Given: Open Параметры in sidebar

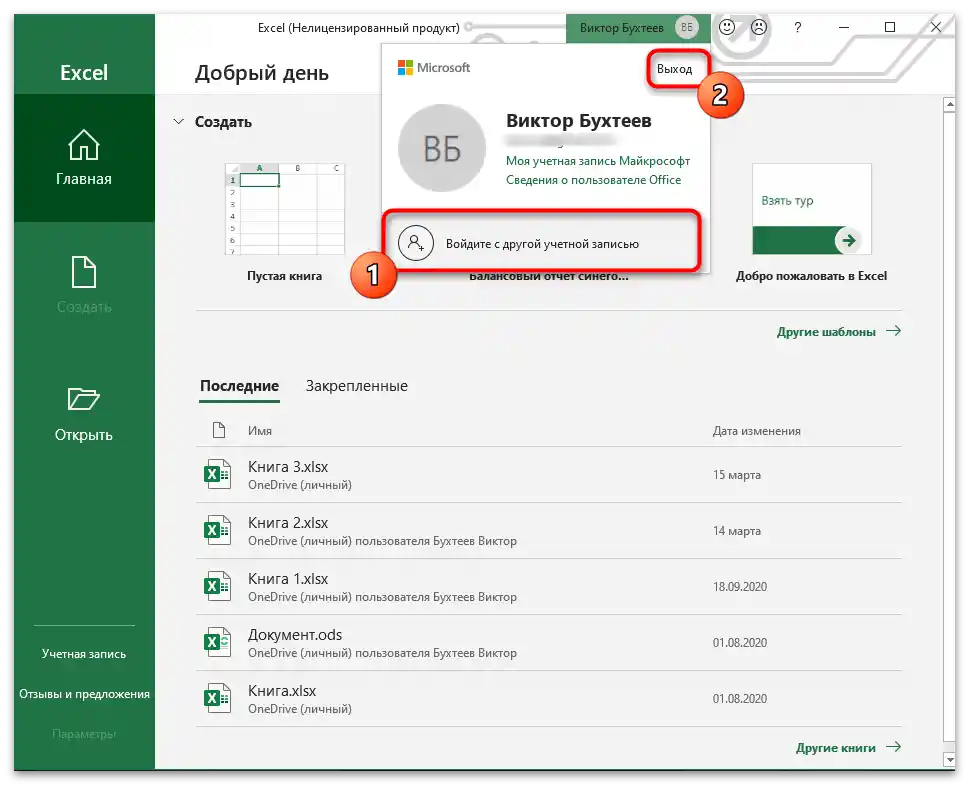Looking at the screenshot, I should pos(83,734).
